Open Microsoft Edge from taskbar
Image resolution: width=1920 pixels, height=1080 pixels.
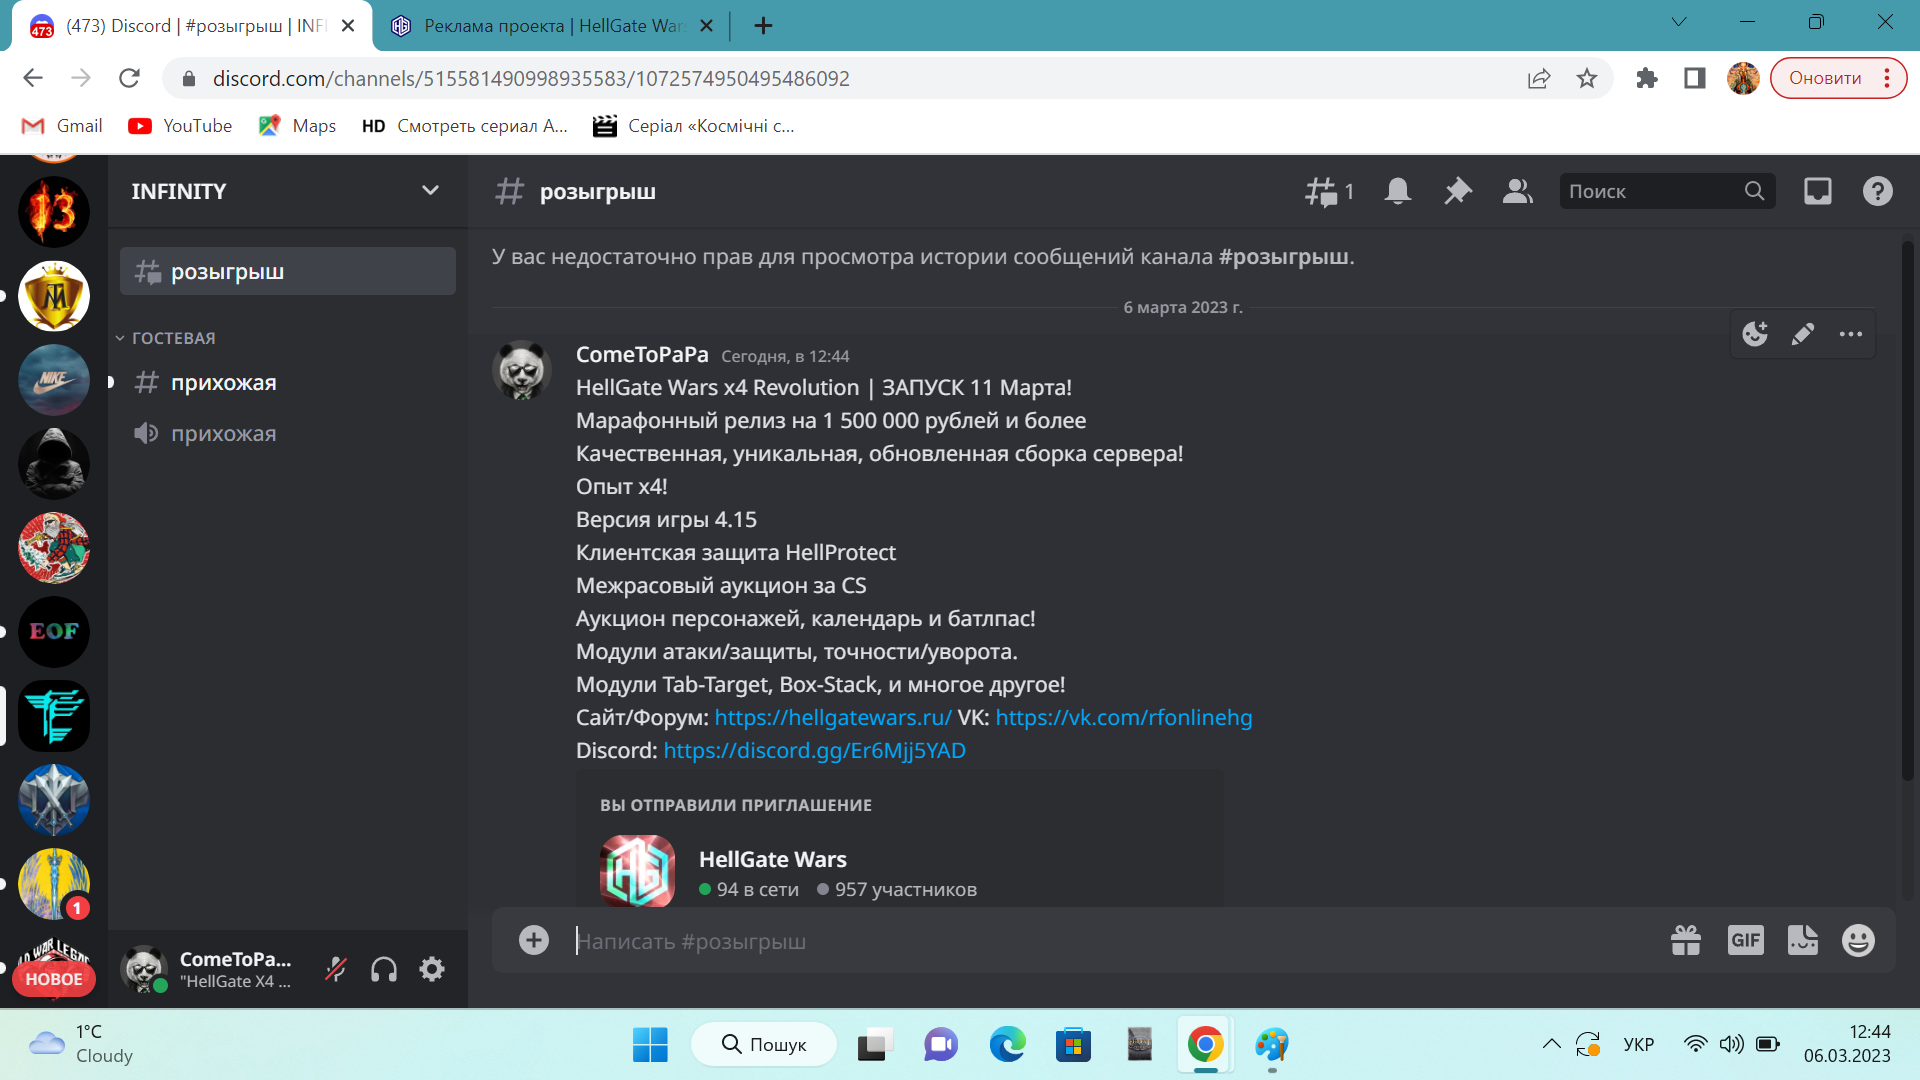pyautogui.click(x=1007, y=1045)
